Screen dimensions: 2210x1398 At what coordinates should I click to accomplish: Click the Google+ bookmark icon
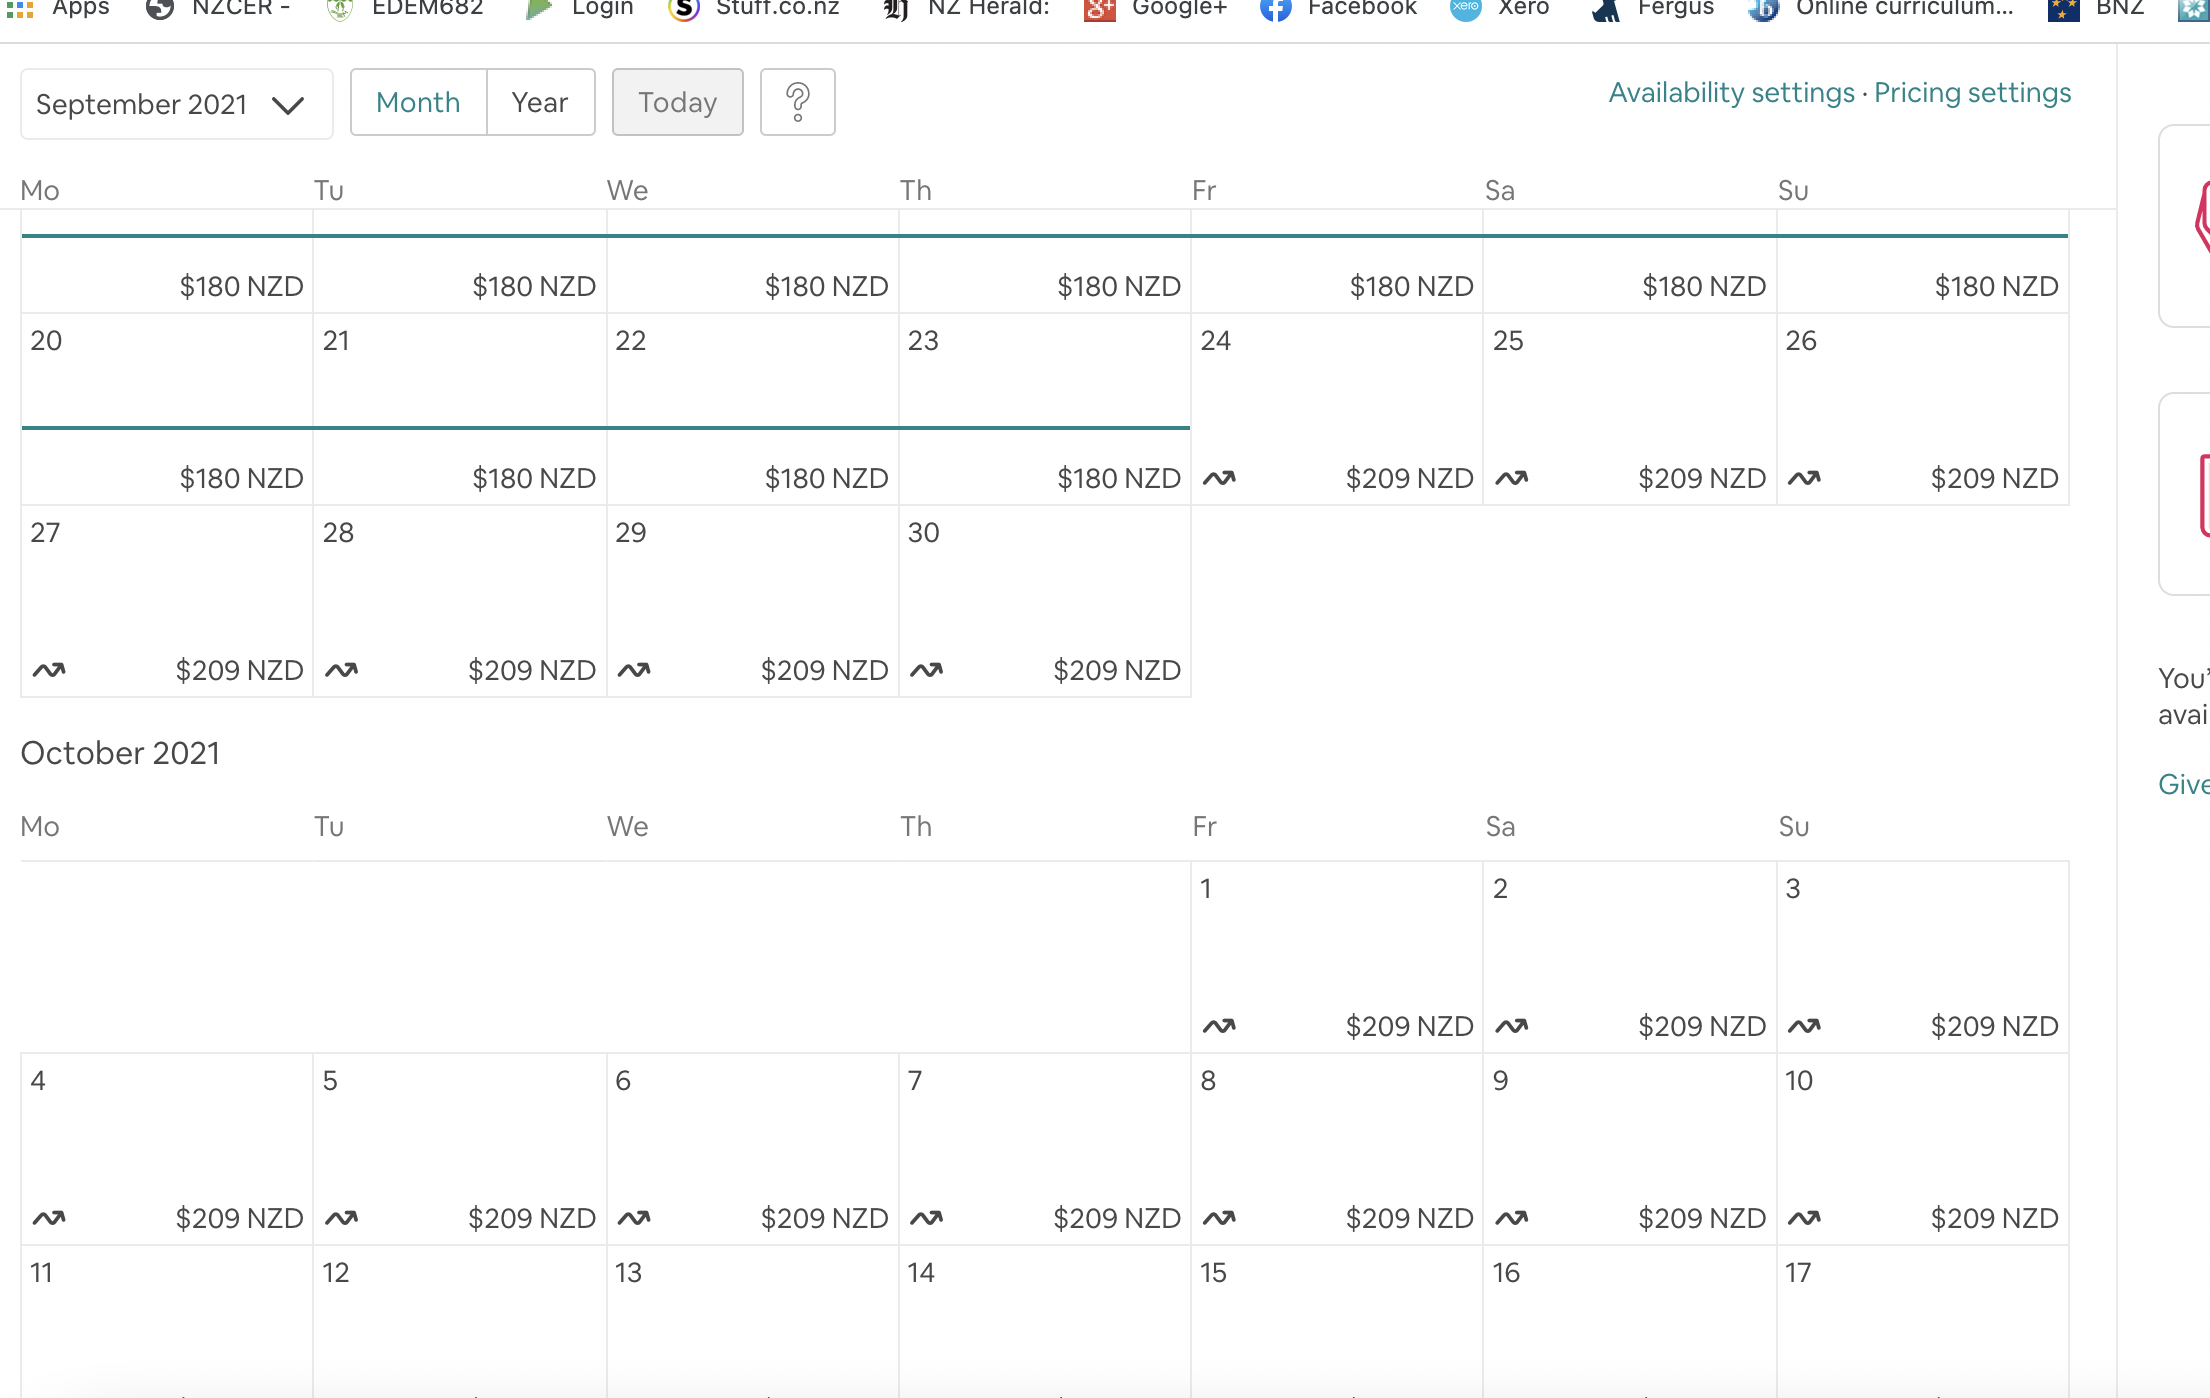pos(1099,10)
